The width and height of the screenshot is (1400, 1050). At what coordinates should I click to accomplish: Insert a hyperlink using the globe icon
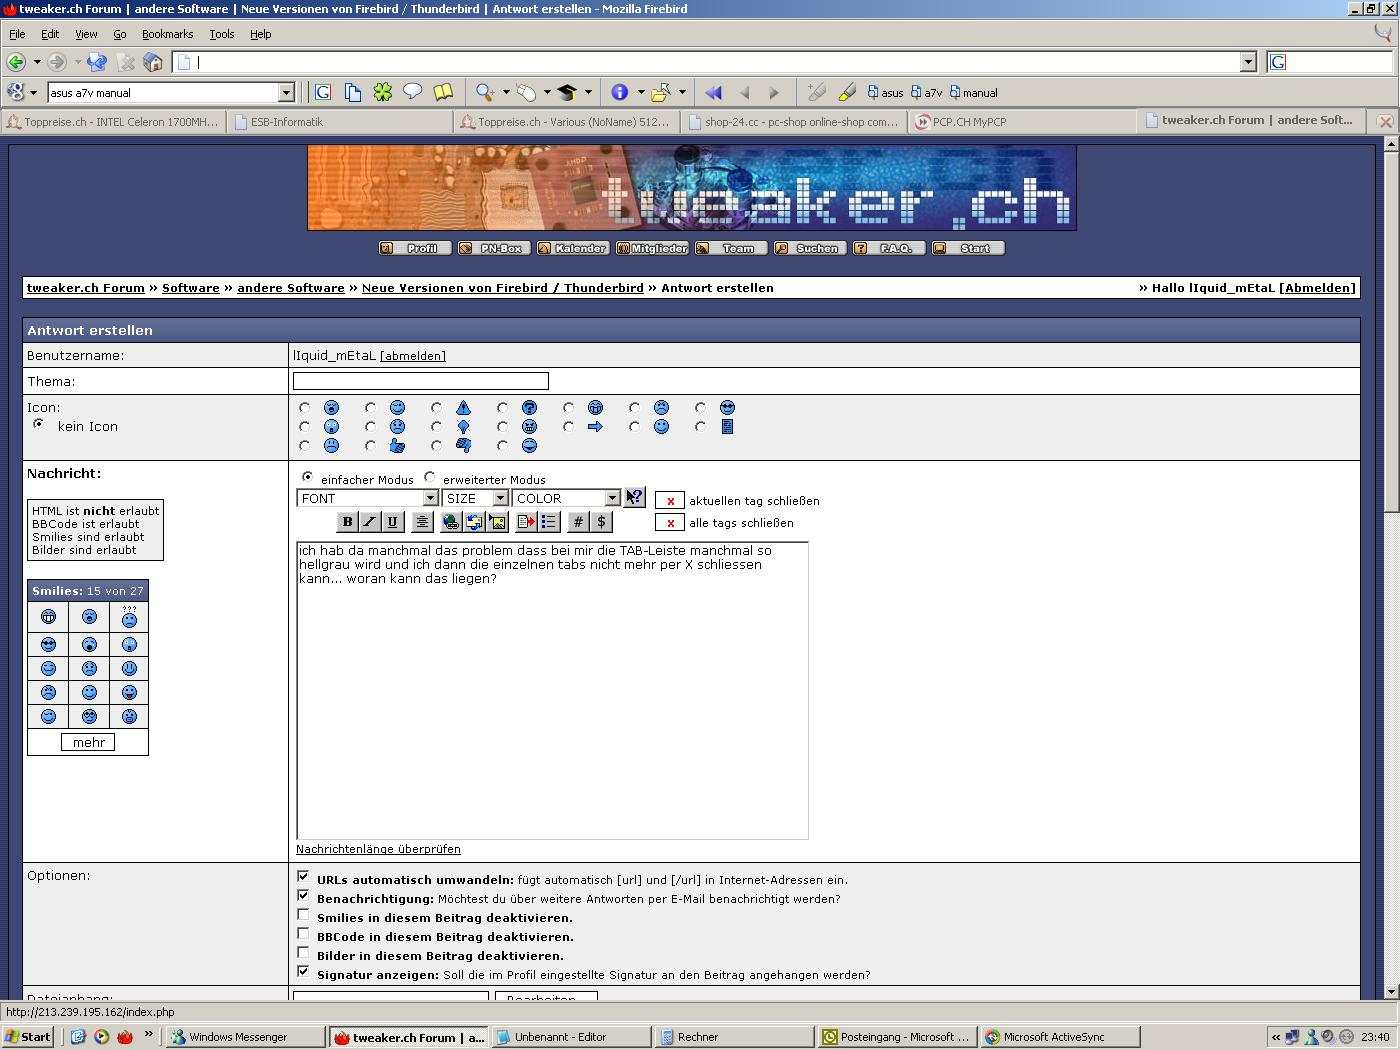pos(451,522)
